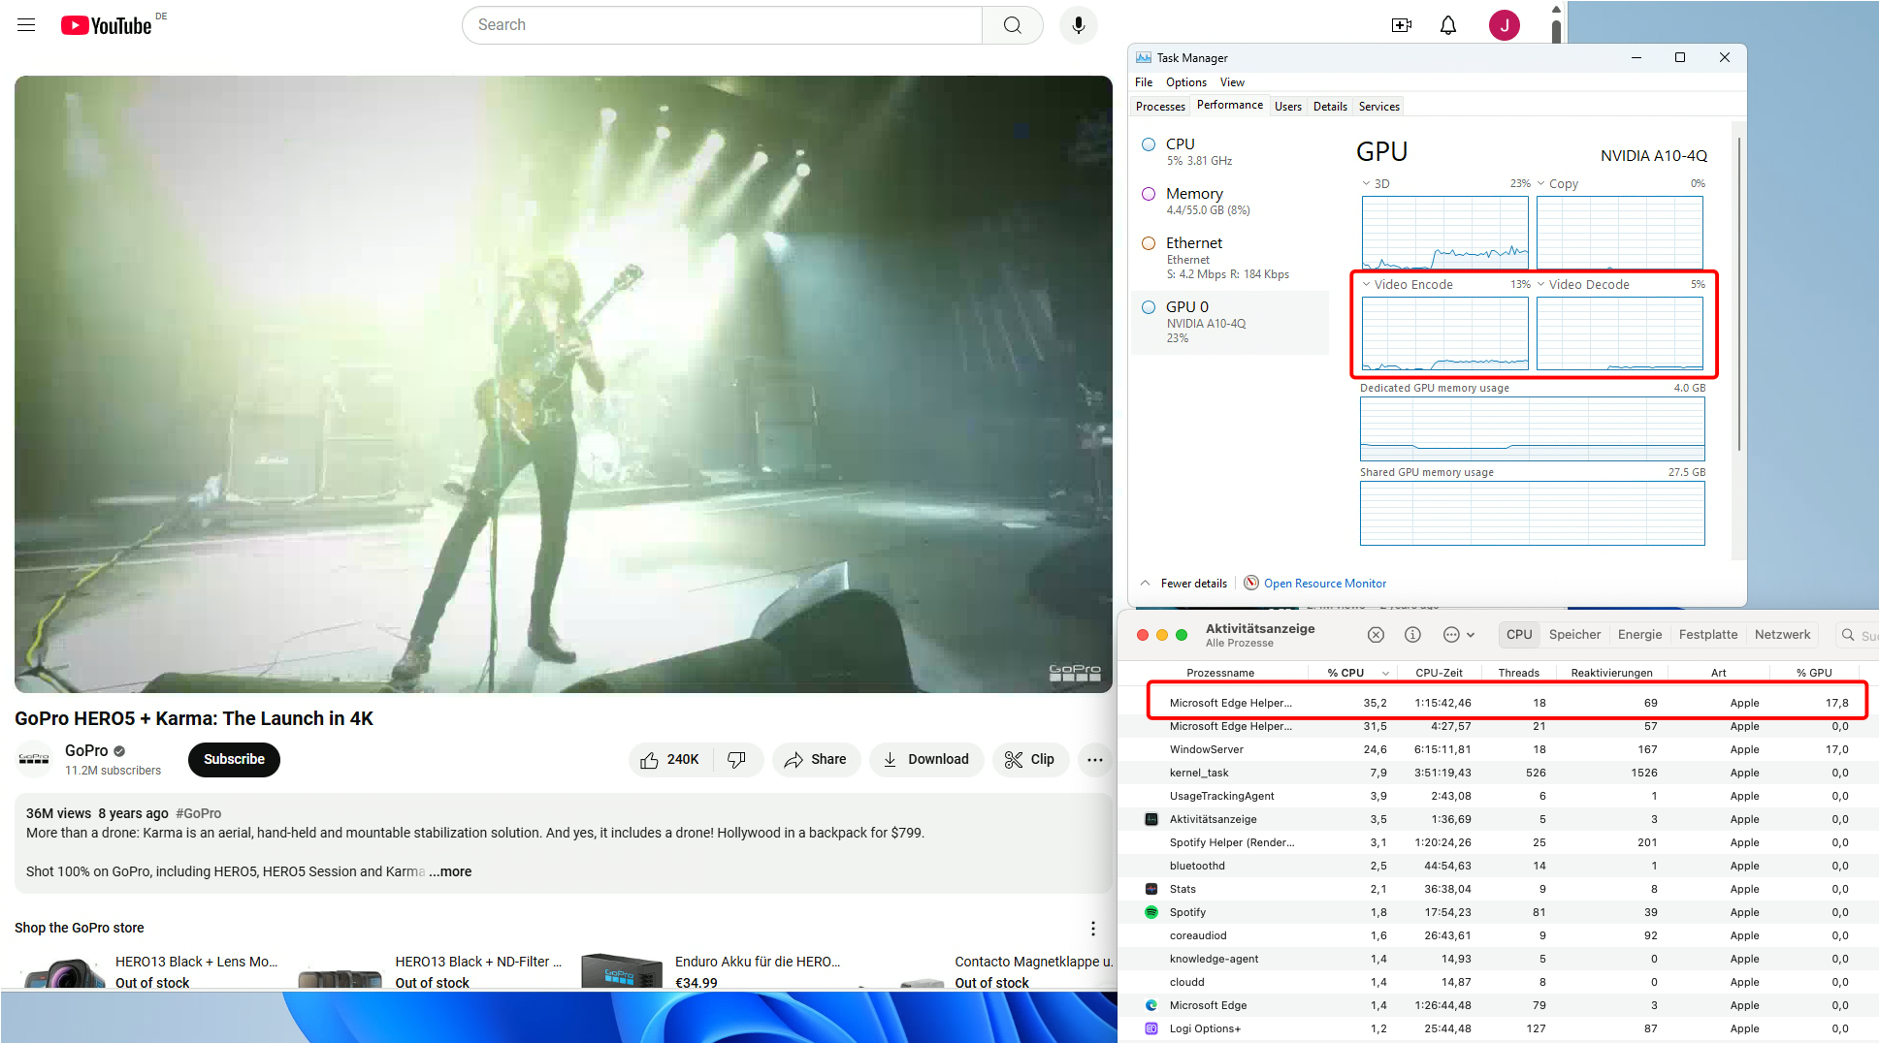Viewport: 1880px width, 1044px height.
Task: Click the GoPro channel avatar
Action: (34, 760)
